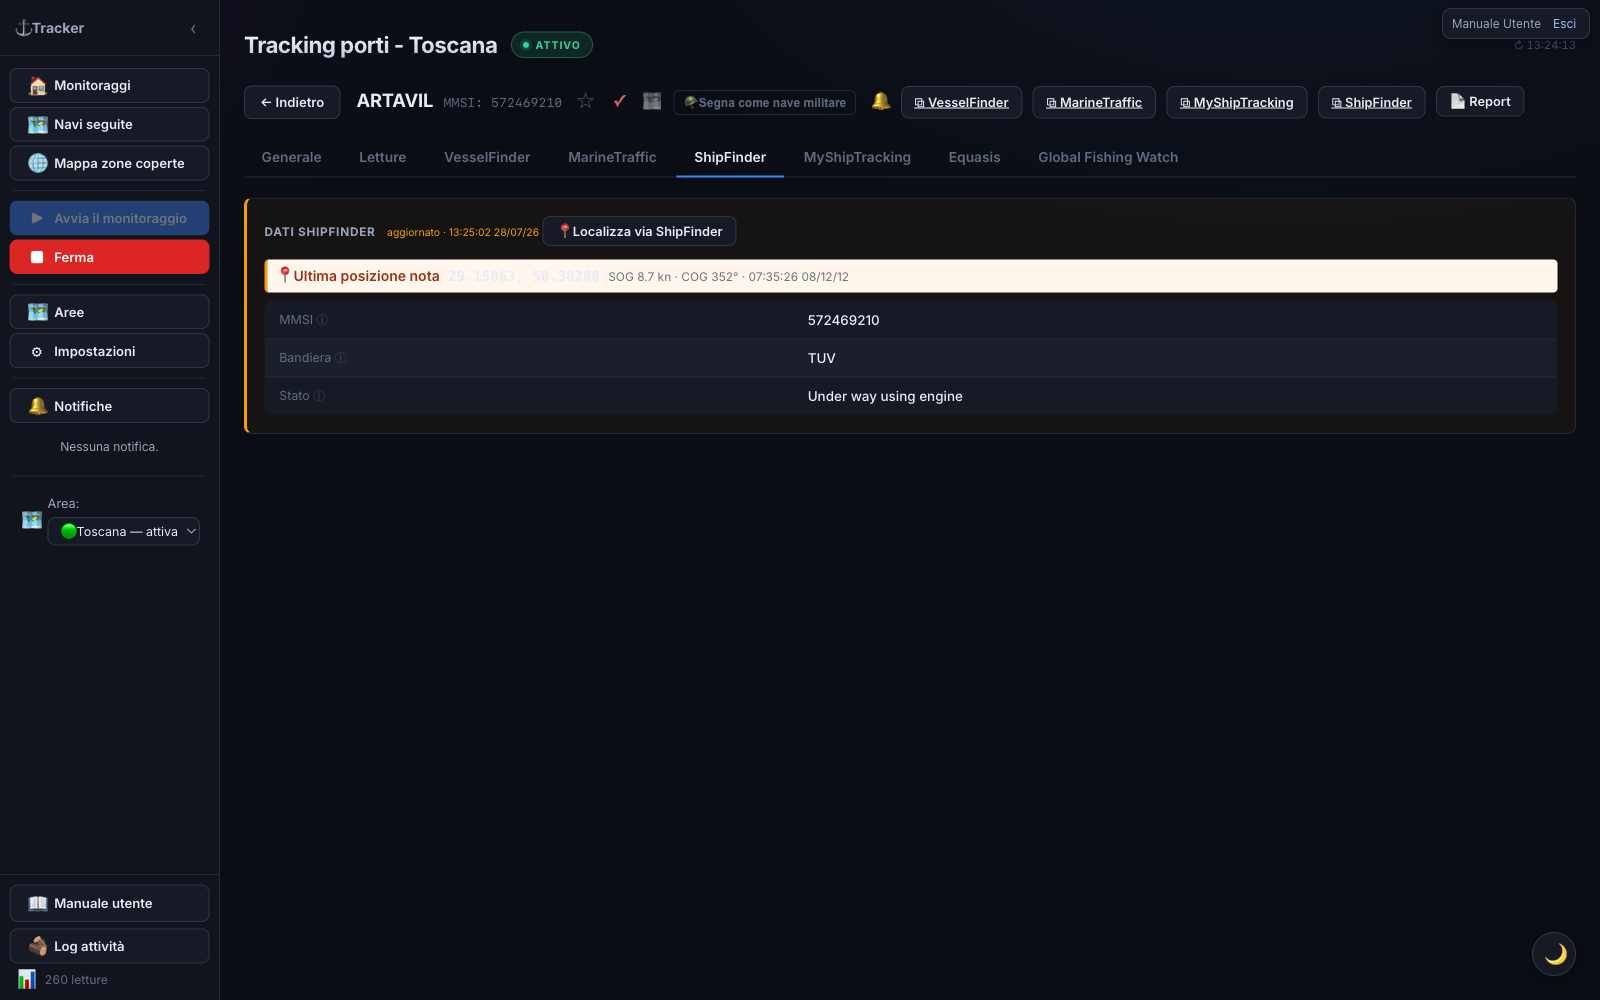
Task: Click Segna come nave militare
Action: point(765,102)
